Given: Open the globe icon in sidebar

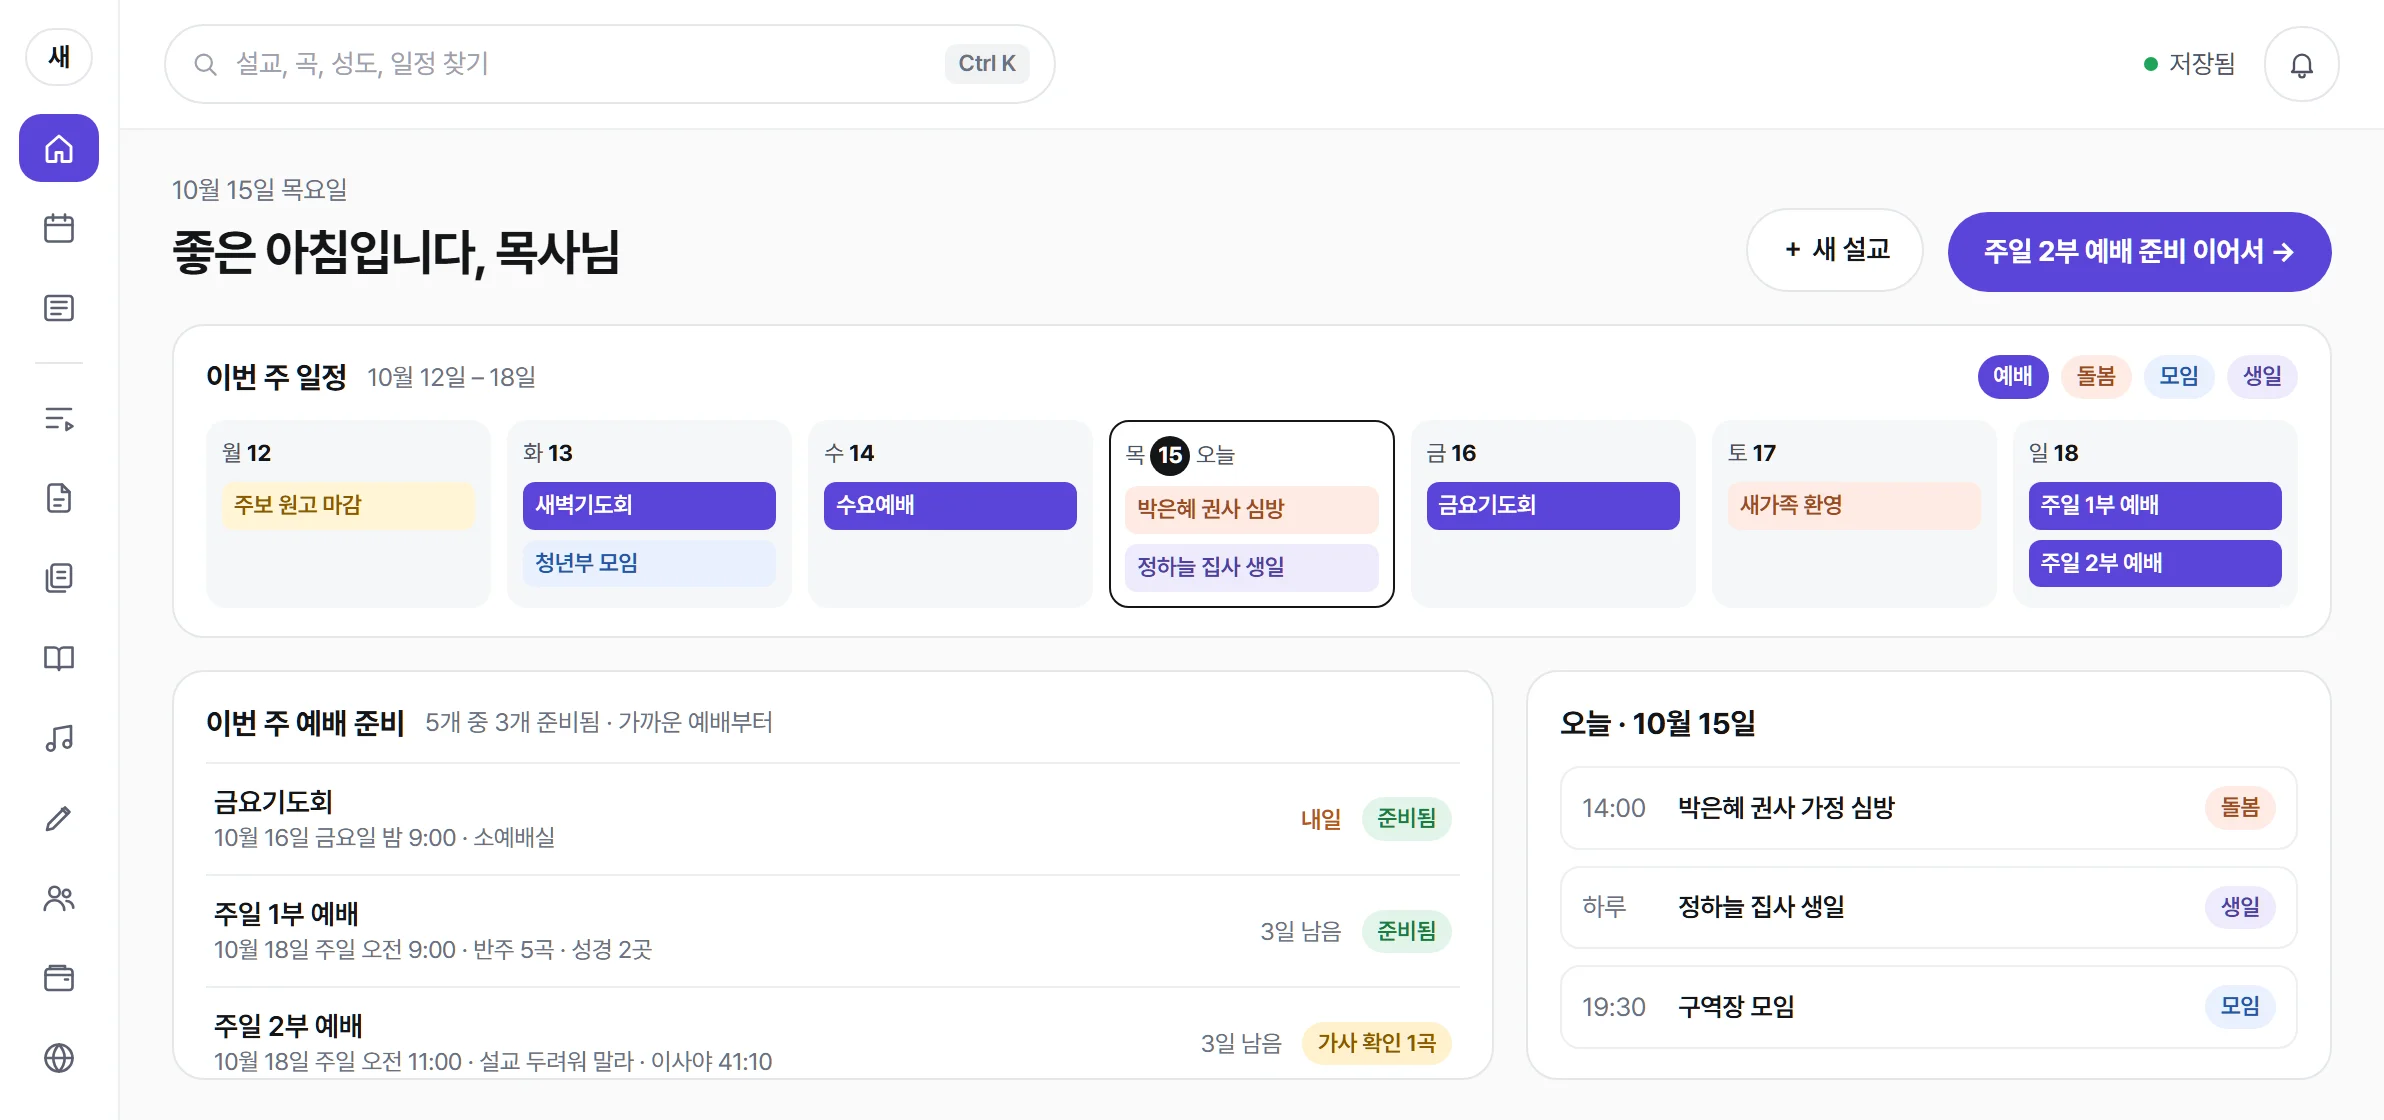Looking at the screenshot, I should (x=59, y=1058).
